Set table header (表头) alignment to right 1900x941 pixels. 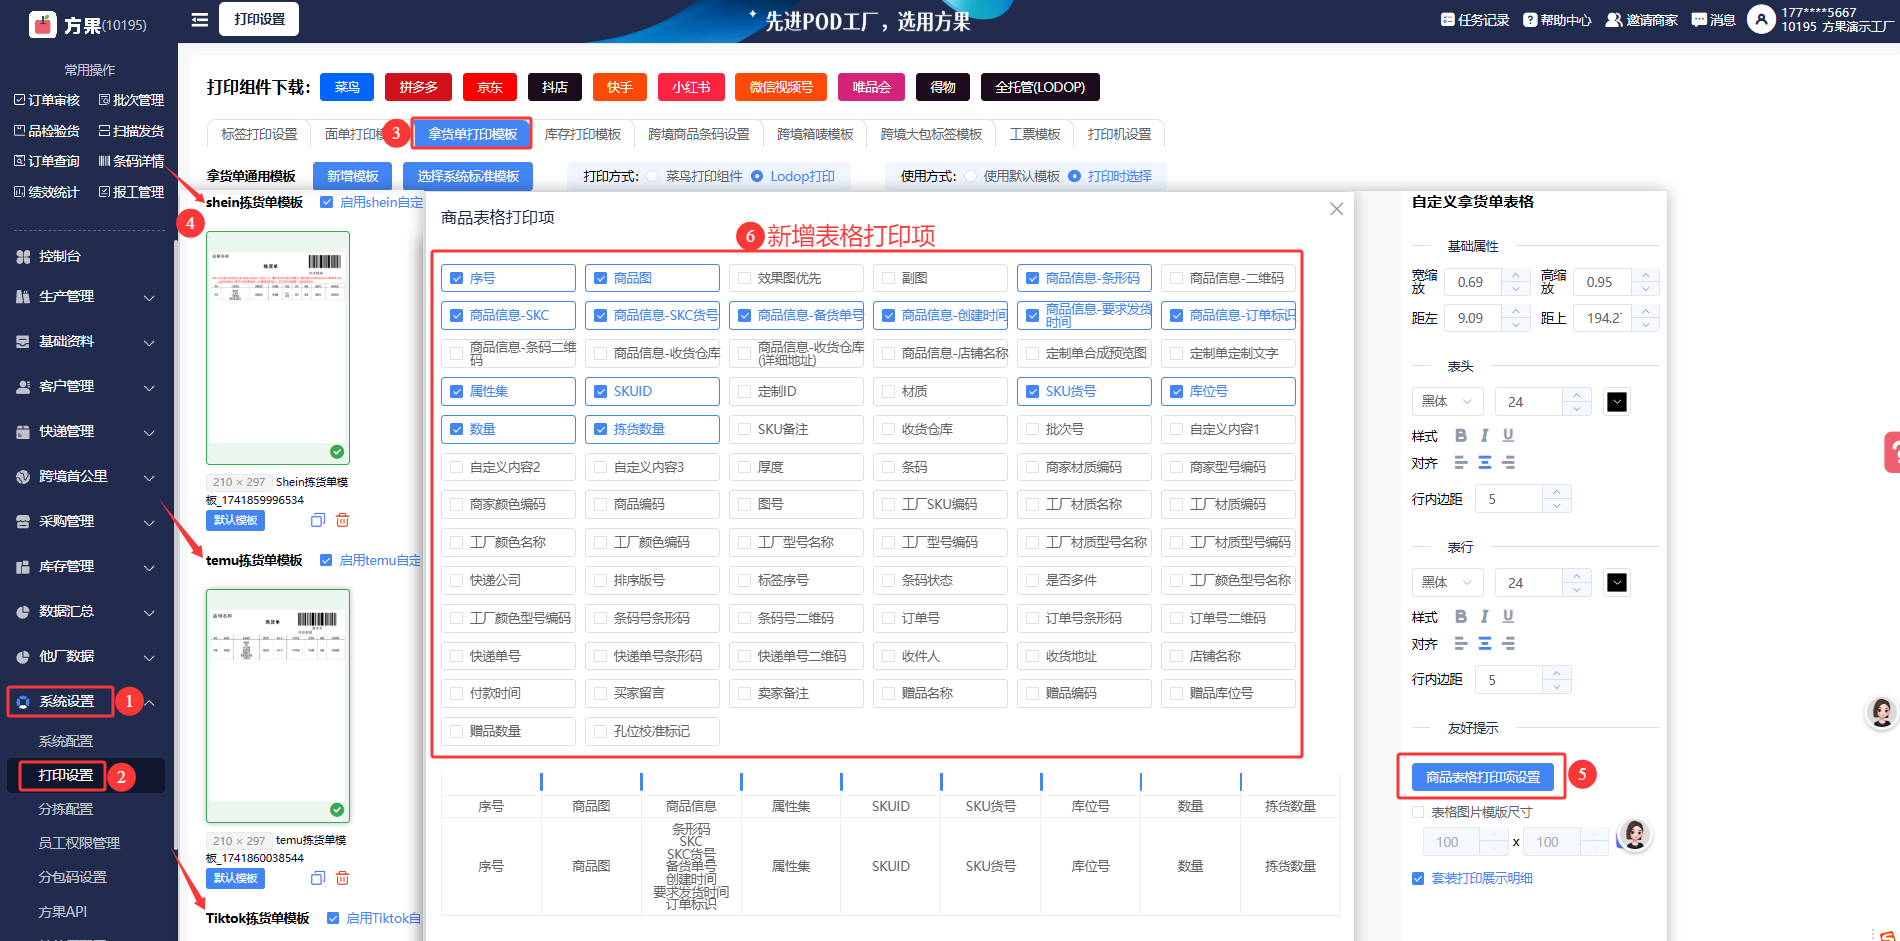[x=1509, y=463]
